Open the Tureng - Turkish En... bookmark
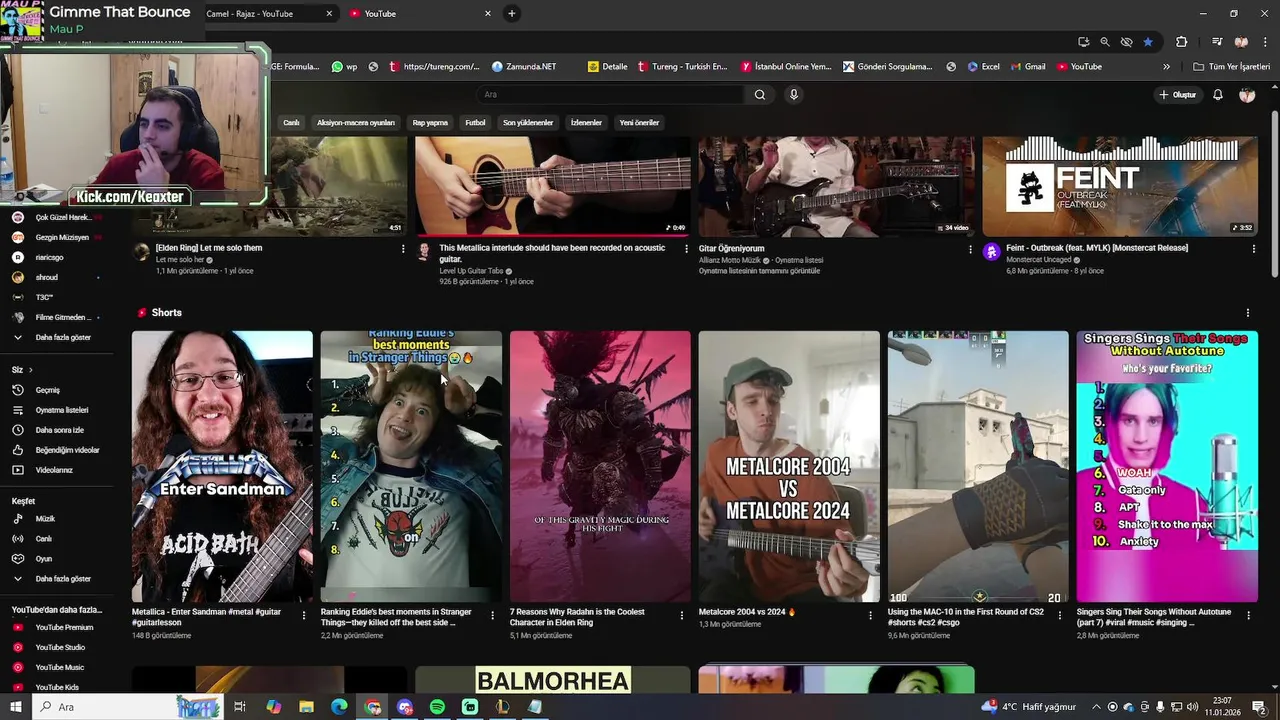This screenshot has height=720, width=1280. 683,67
